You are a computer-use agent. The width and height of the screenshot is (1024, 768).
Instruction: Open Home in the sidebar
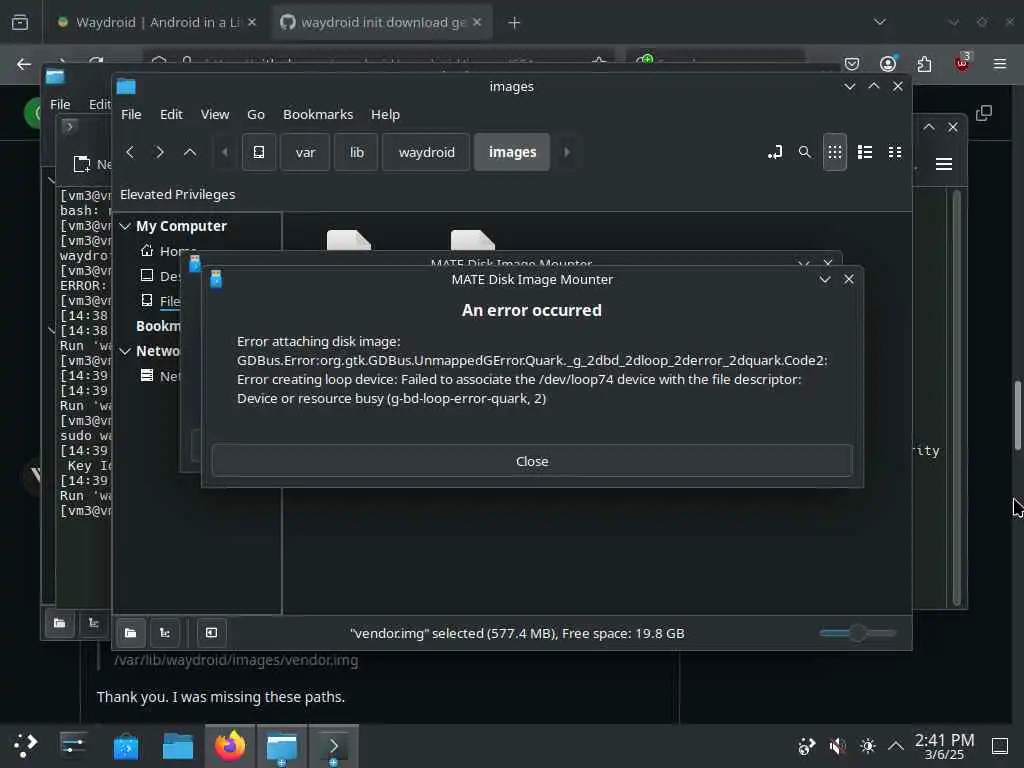[170, 251]
